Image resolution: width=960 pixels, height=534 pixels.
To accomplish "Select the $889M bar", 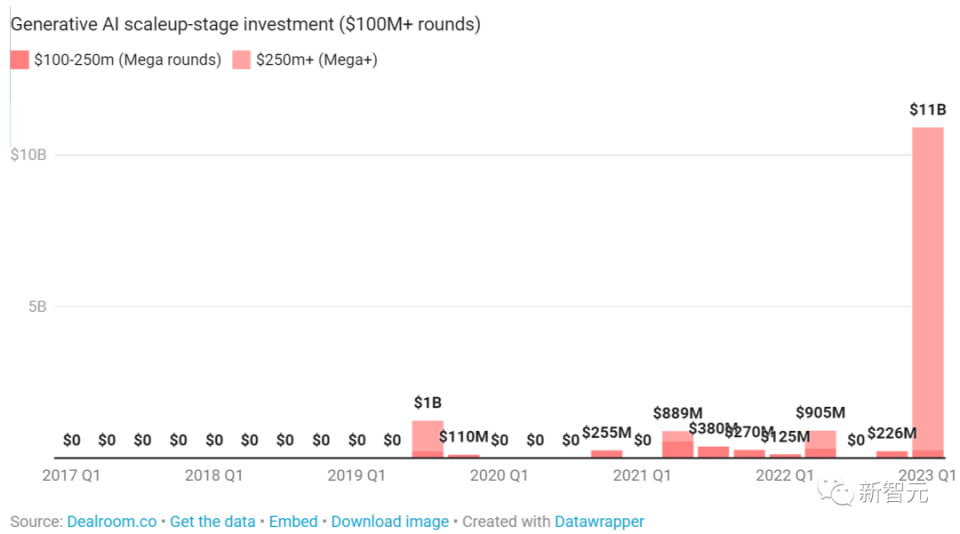I will 677,444.
